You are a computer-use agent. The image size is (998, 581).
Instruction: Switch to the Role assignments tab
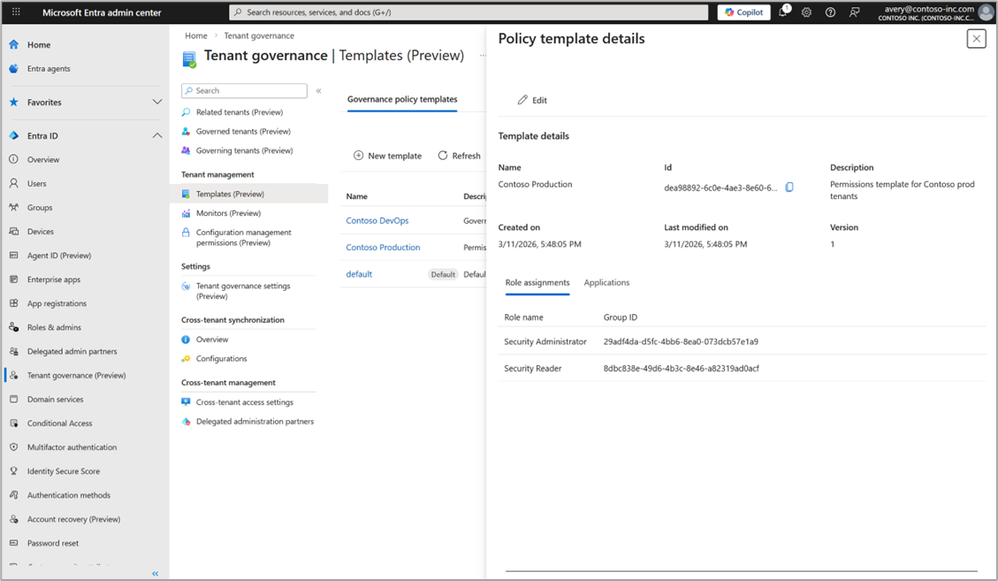tap(537, 283)
